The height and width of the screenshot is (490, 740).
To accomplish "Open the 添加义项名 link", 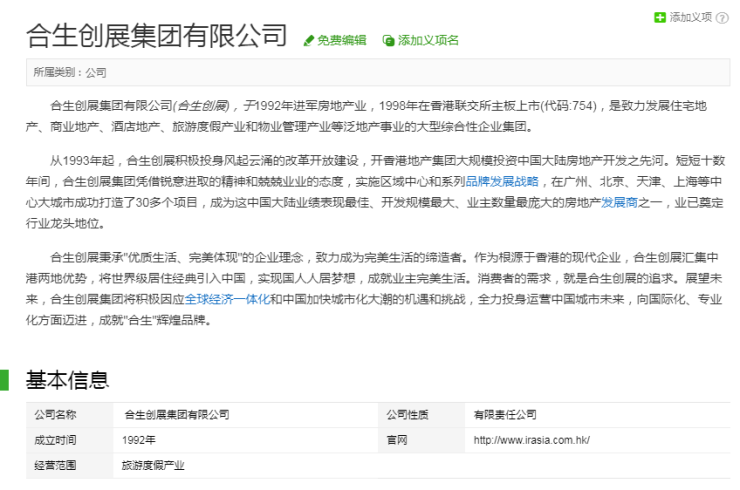I will [428, 40].
